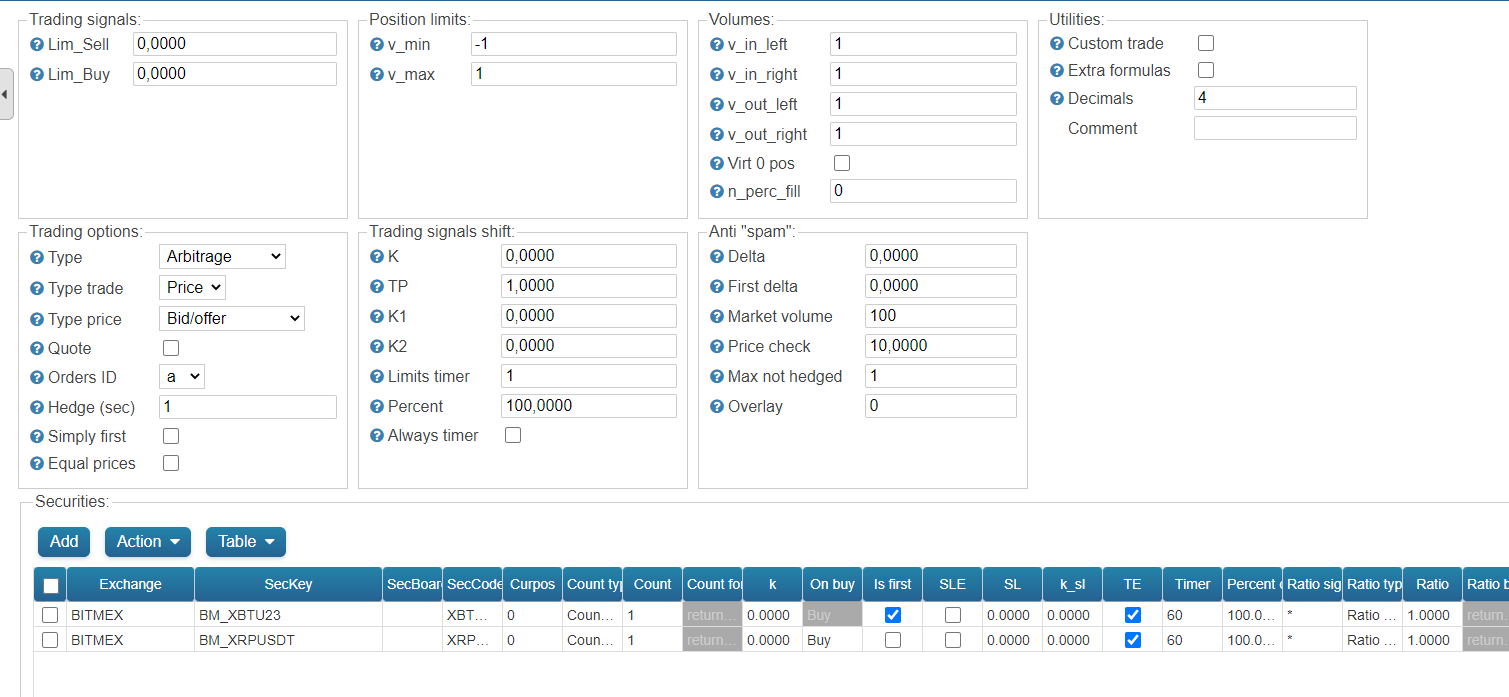Image resolution: width=1509 pixels, height=697 pixels.
Task: Enable the Custom trade checkbox
Action: (x=1206, y=43)
